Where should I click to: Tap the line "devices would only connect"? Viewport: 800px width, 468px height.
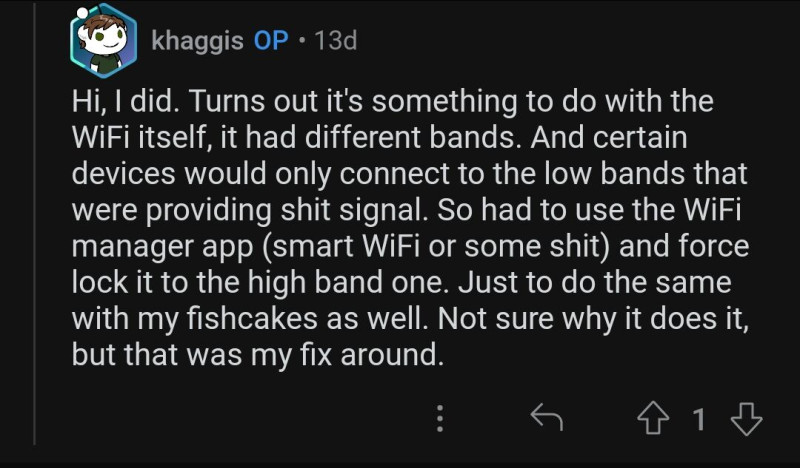pyautogui.click(x=409, y=174)
